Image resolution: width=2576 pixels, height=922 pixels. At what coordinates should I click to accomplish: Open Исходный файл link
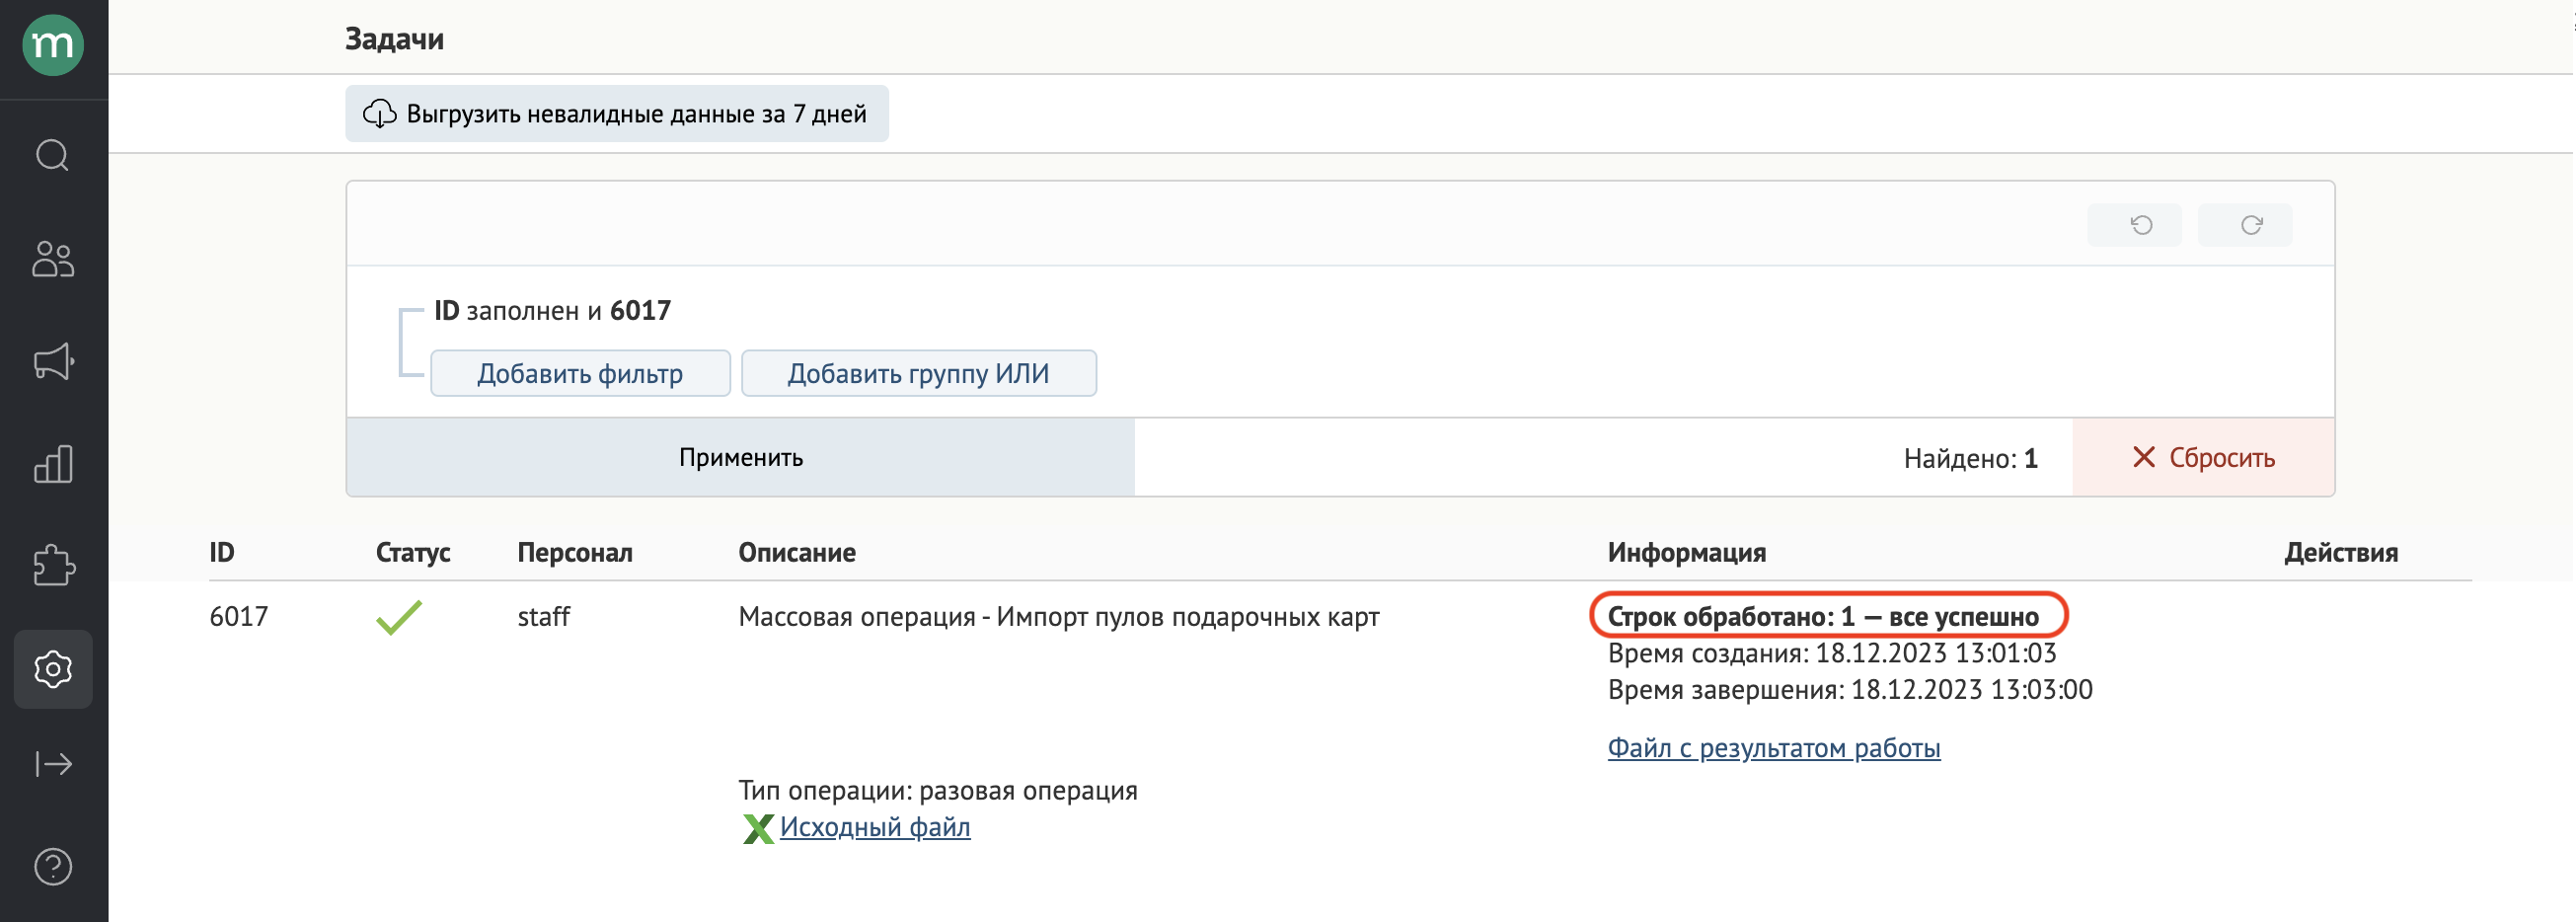[x=874, y=827]
